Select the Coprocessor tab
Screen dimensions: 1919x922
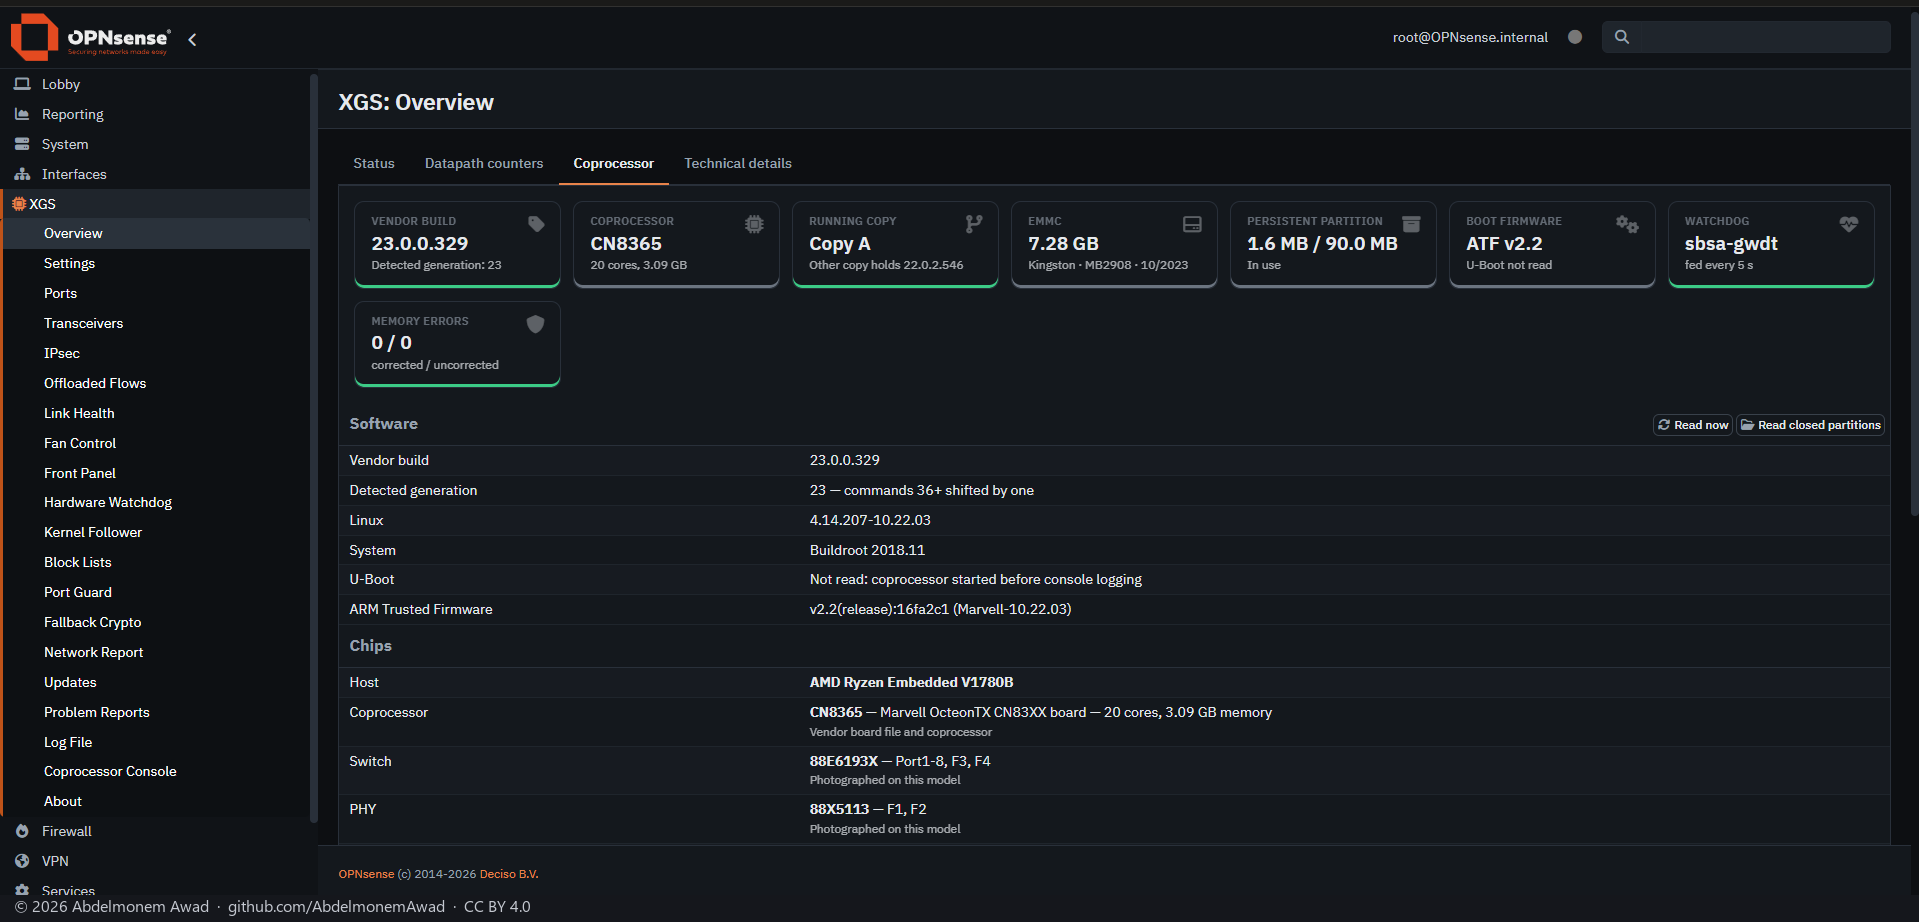pos(613,163)
